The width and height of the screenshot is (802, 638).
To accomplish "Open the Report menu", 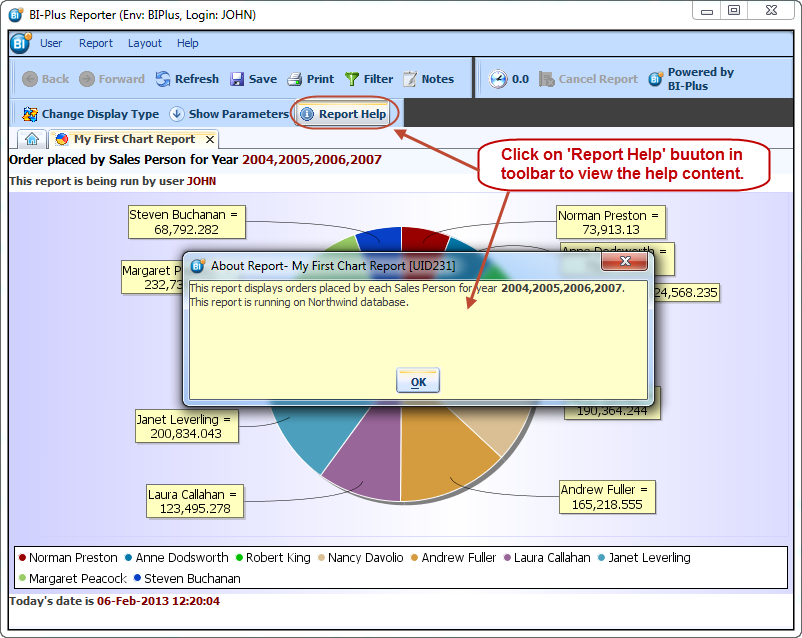I will coord(96,44).
